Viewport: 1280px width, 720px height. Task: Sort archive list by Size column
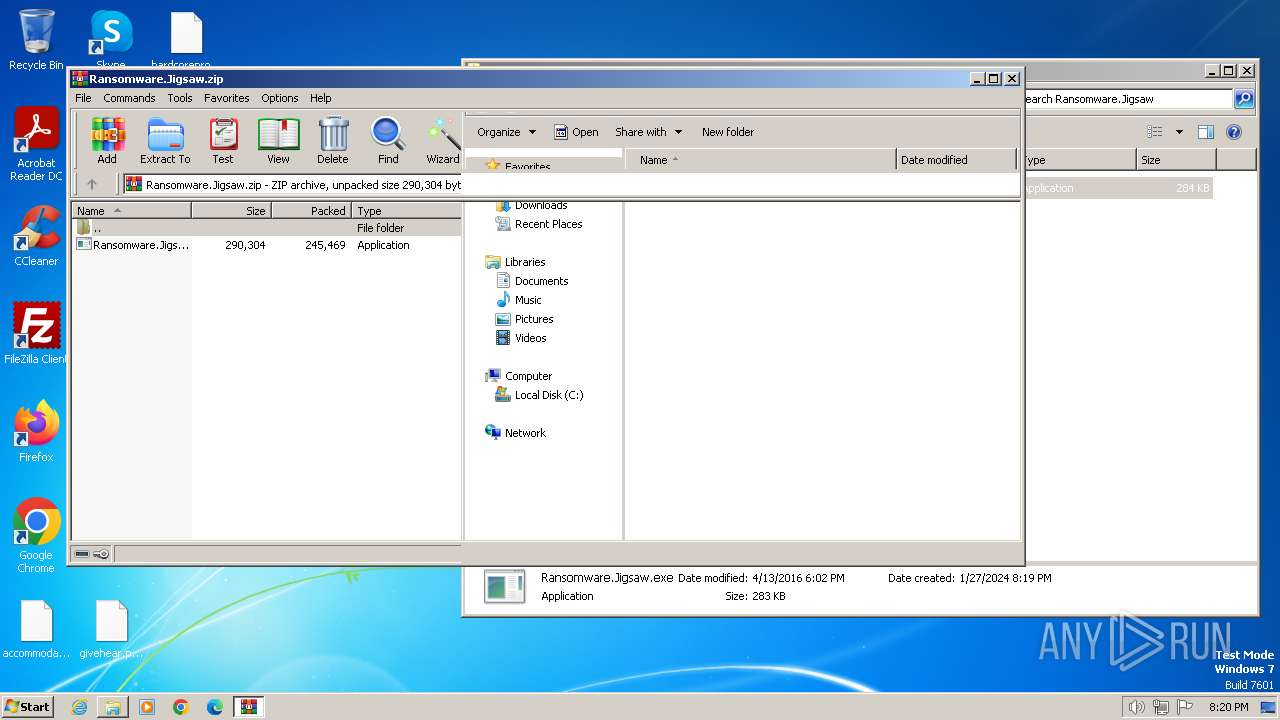231,211
